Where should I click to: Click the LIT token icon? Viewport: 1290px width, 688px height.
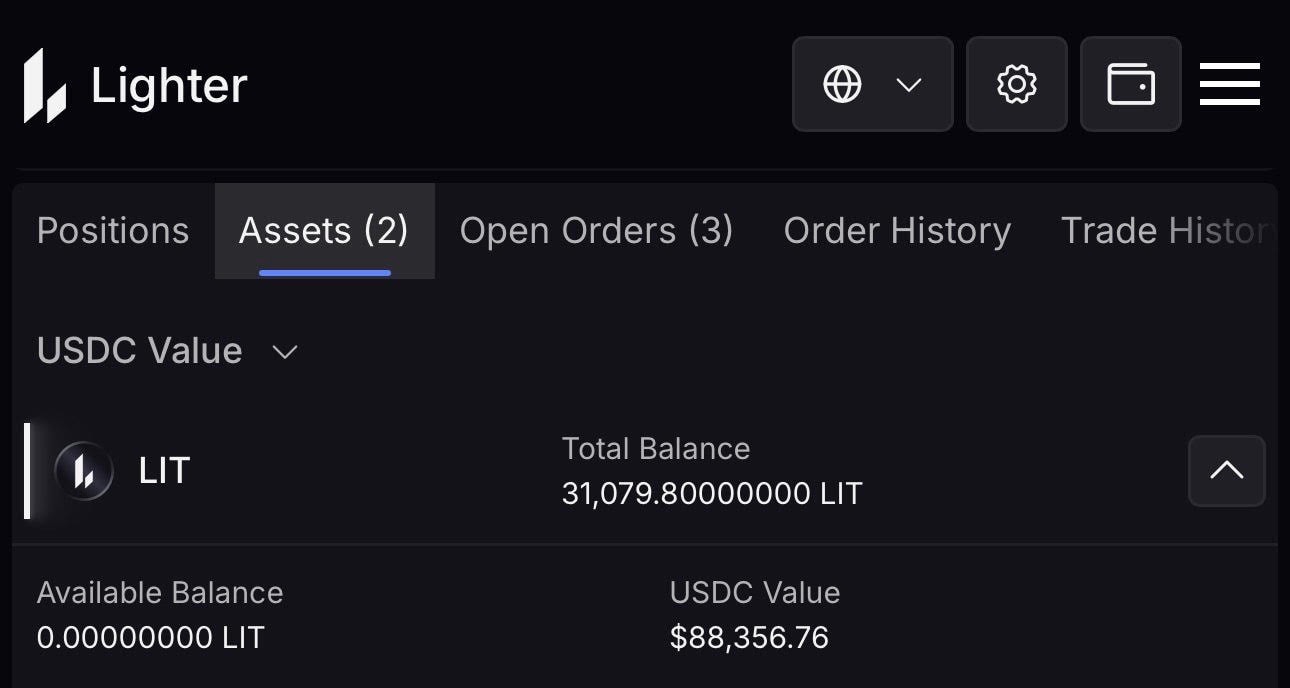pyautogui.click(x=84, y=471)
